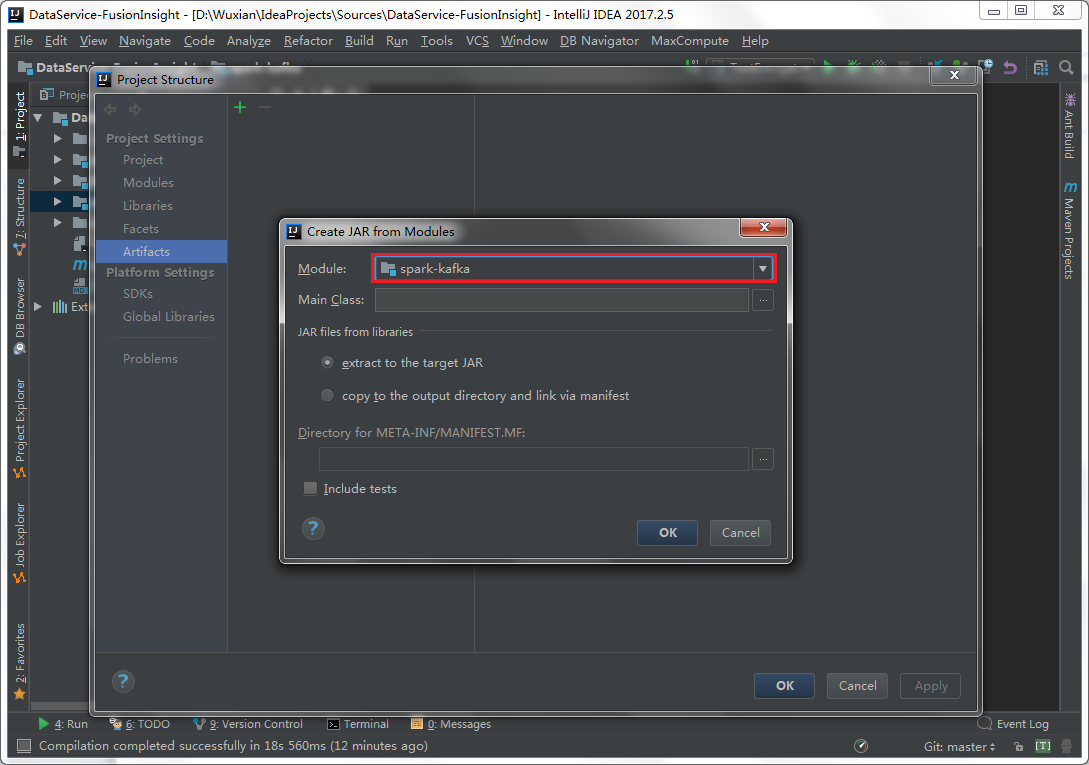This screenshot has width=1089, height=765.
Task: Click the Apply button in Project Structure
Action: 931,686
